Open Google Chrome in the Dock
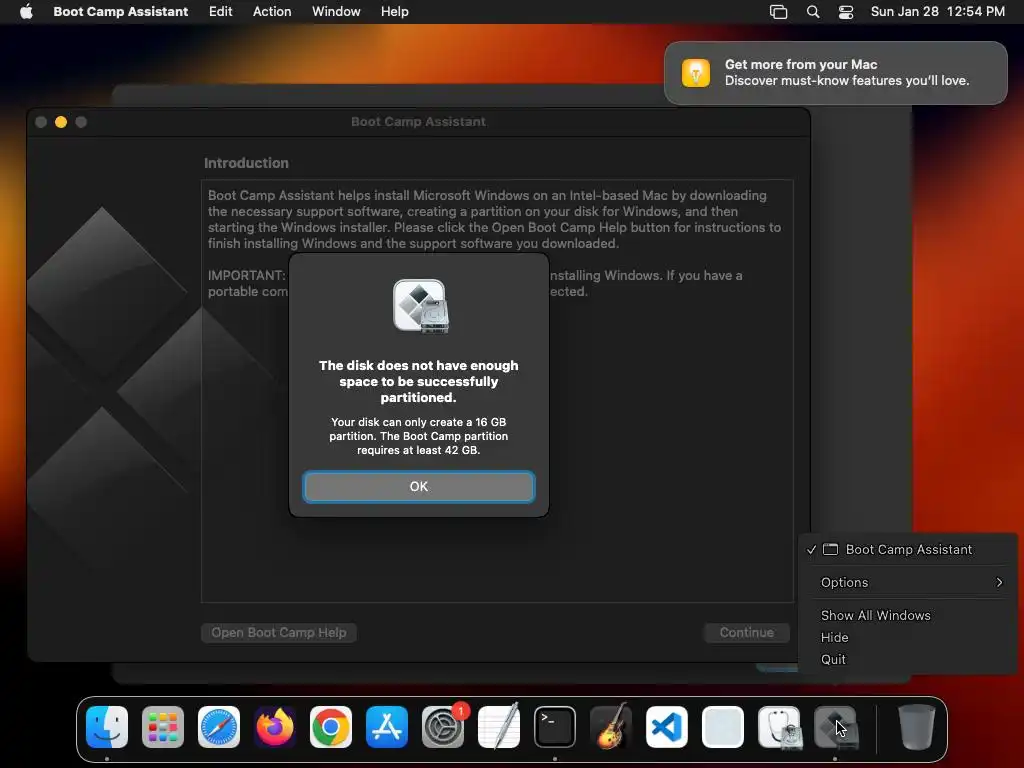Viewport: 1024px width, 768px height. tap(331, 727)
